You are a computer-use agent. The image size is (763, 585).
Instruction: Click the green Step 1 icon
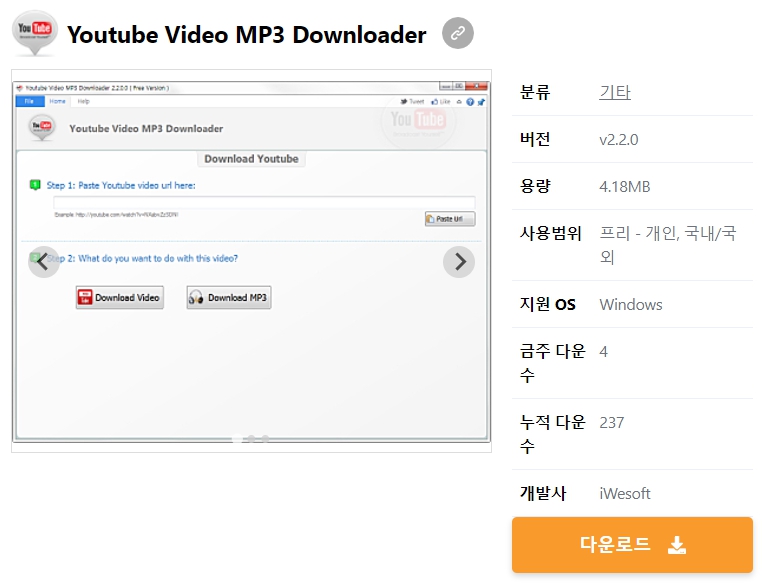(35, 185)
